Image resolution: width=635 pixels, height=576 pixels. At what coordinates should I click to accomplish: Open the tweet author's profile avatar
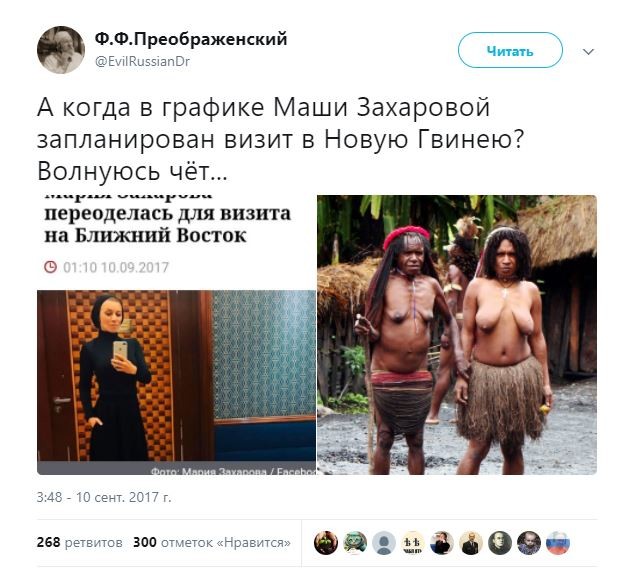tap(61, 50)
